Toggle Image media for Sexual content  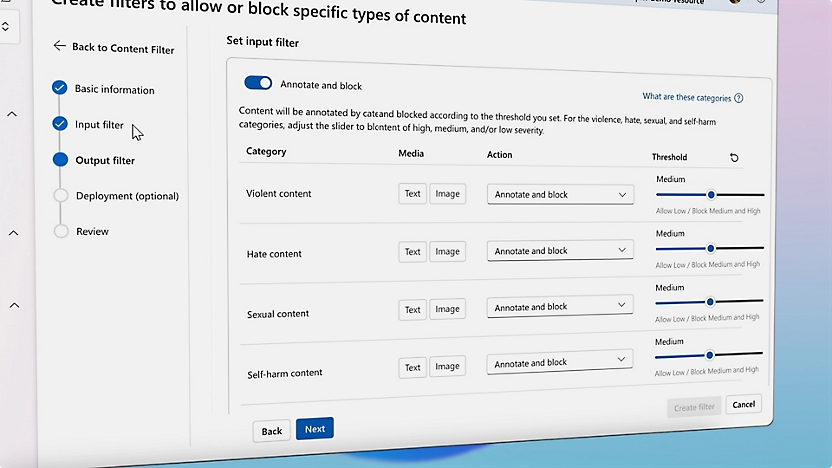pyautogui.click(x=447, y=309)
